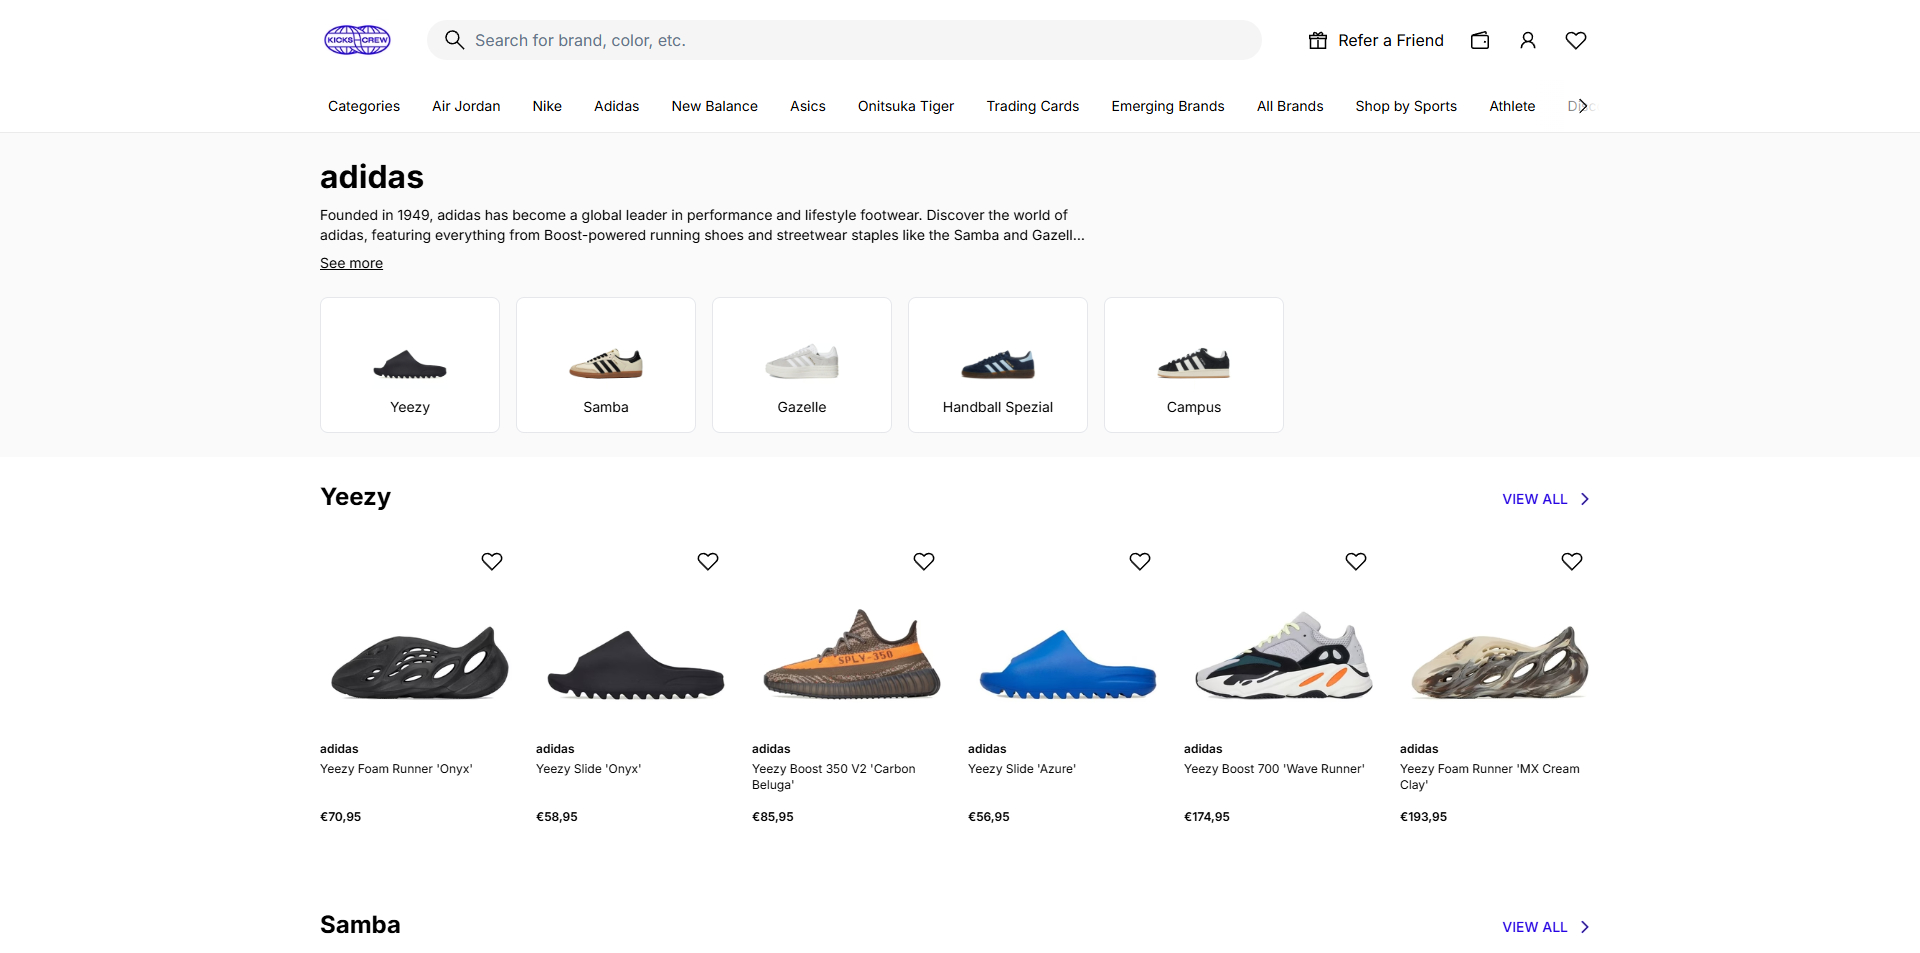Open the Onitsuka Tiger menu
Viewport: 1920px width, 953px height.
(906, 106)
